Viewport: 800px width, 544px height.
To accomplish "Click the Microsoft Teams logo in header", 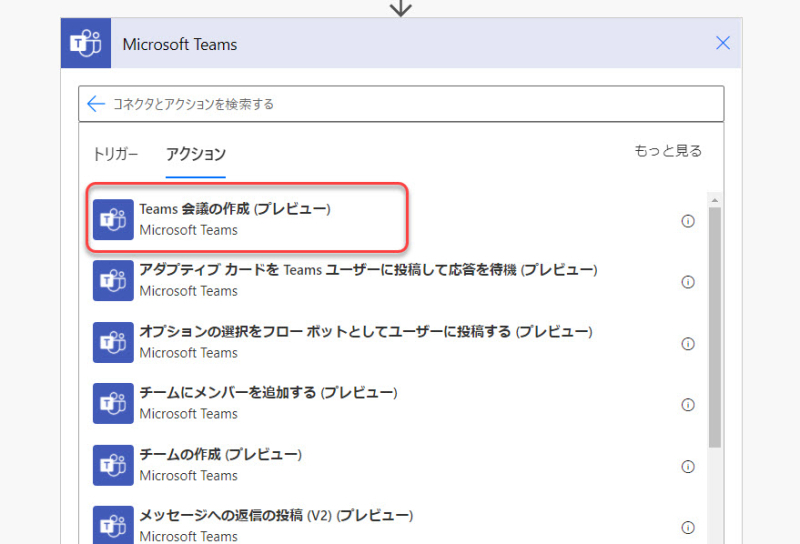I will [x=86, y=43].
